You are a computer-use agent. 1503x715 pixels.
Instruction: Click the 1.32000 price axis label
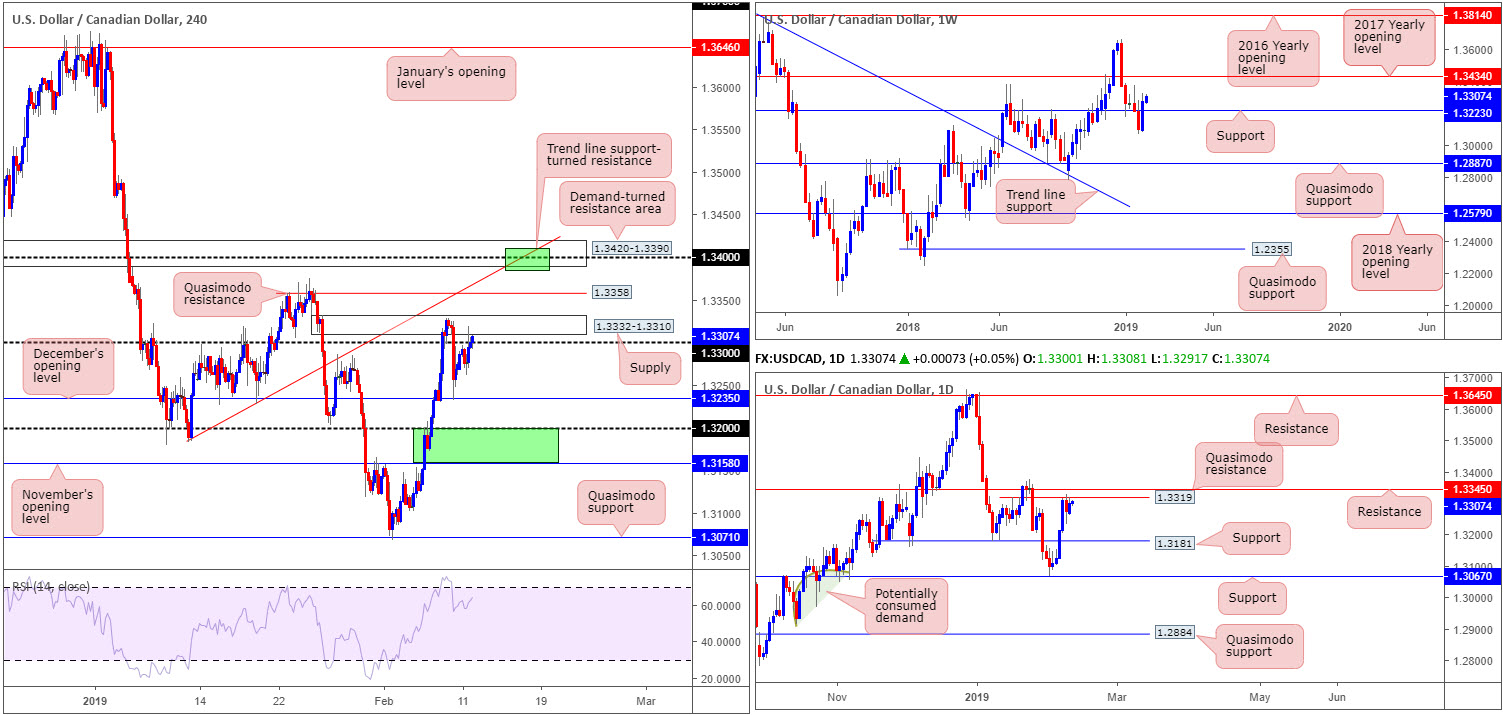(x=719, y=428)
